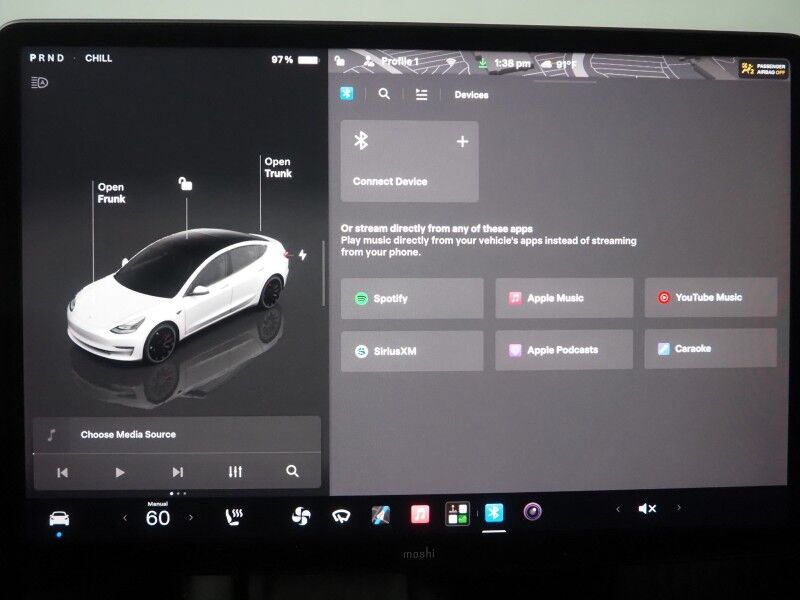Open the all-apps launcher icon
This screenshot has width=800, height=600.
[457, 514]
